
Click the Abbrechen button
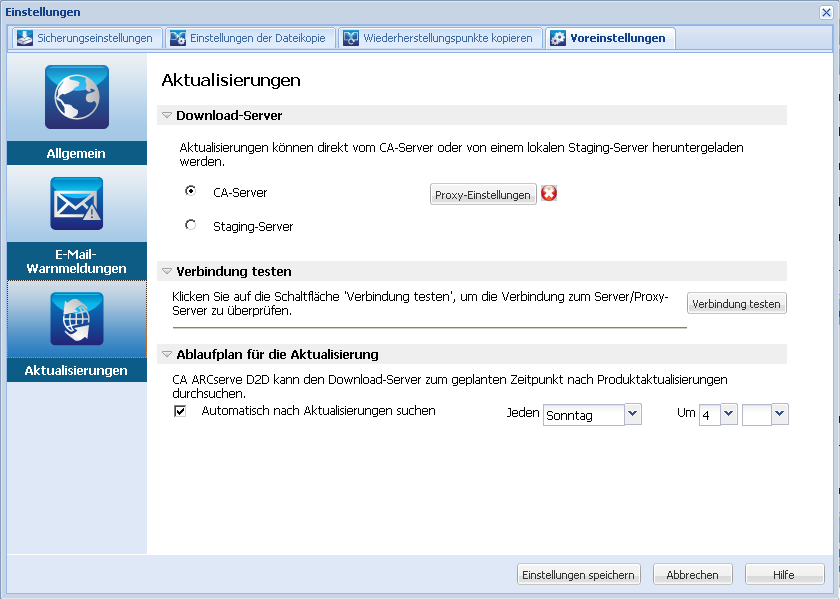[692, 574]
